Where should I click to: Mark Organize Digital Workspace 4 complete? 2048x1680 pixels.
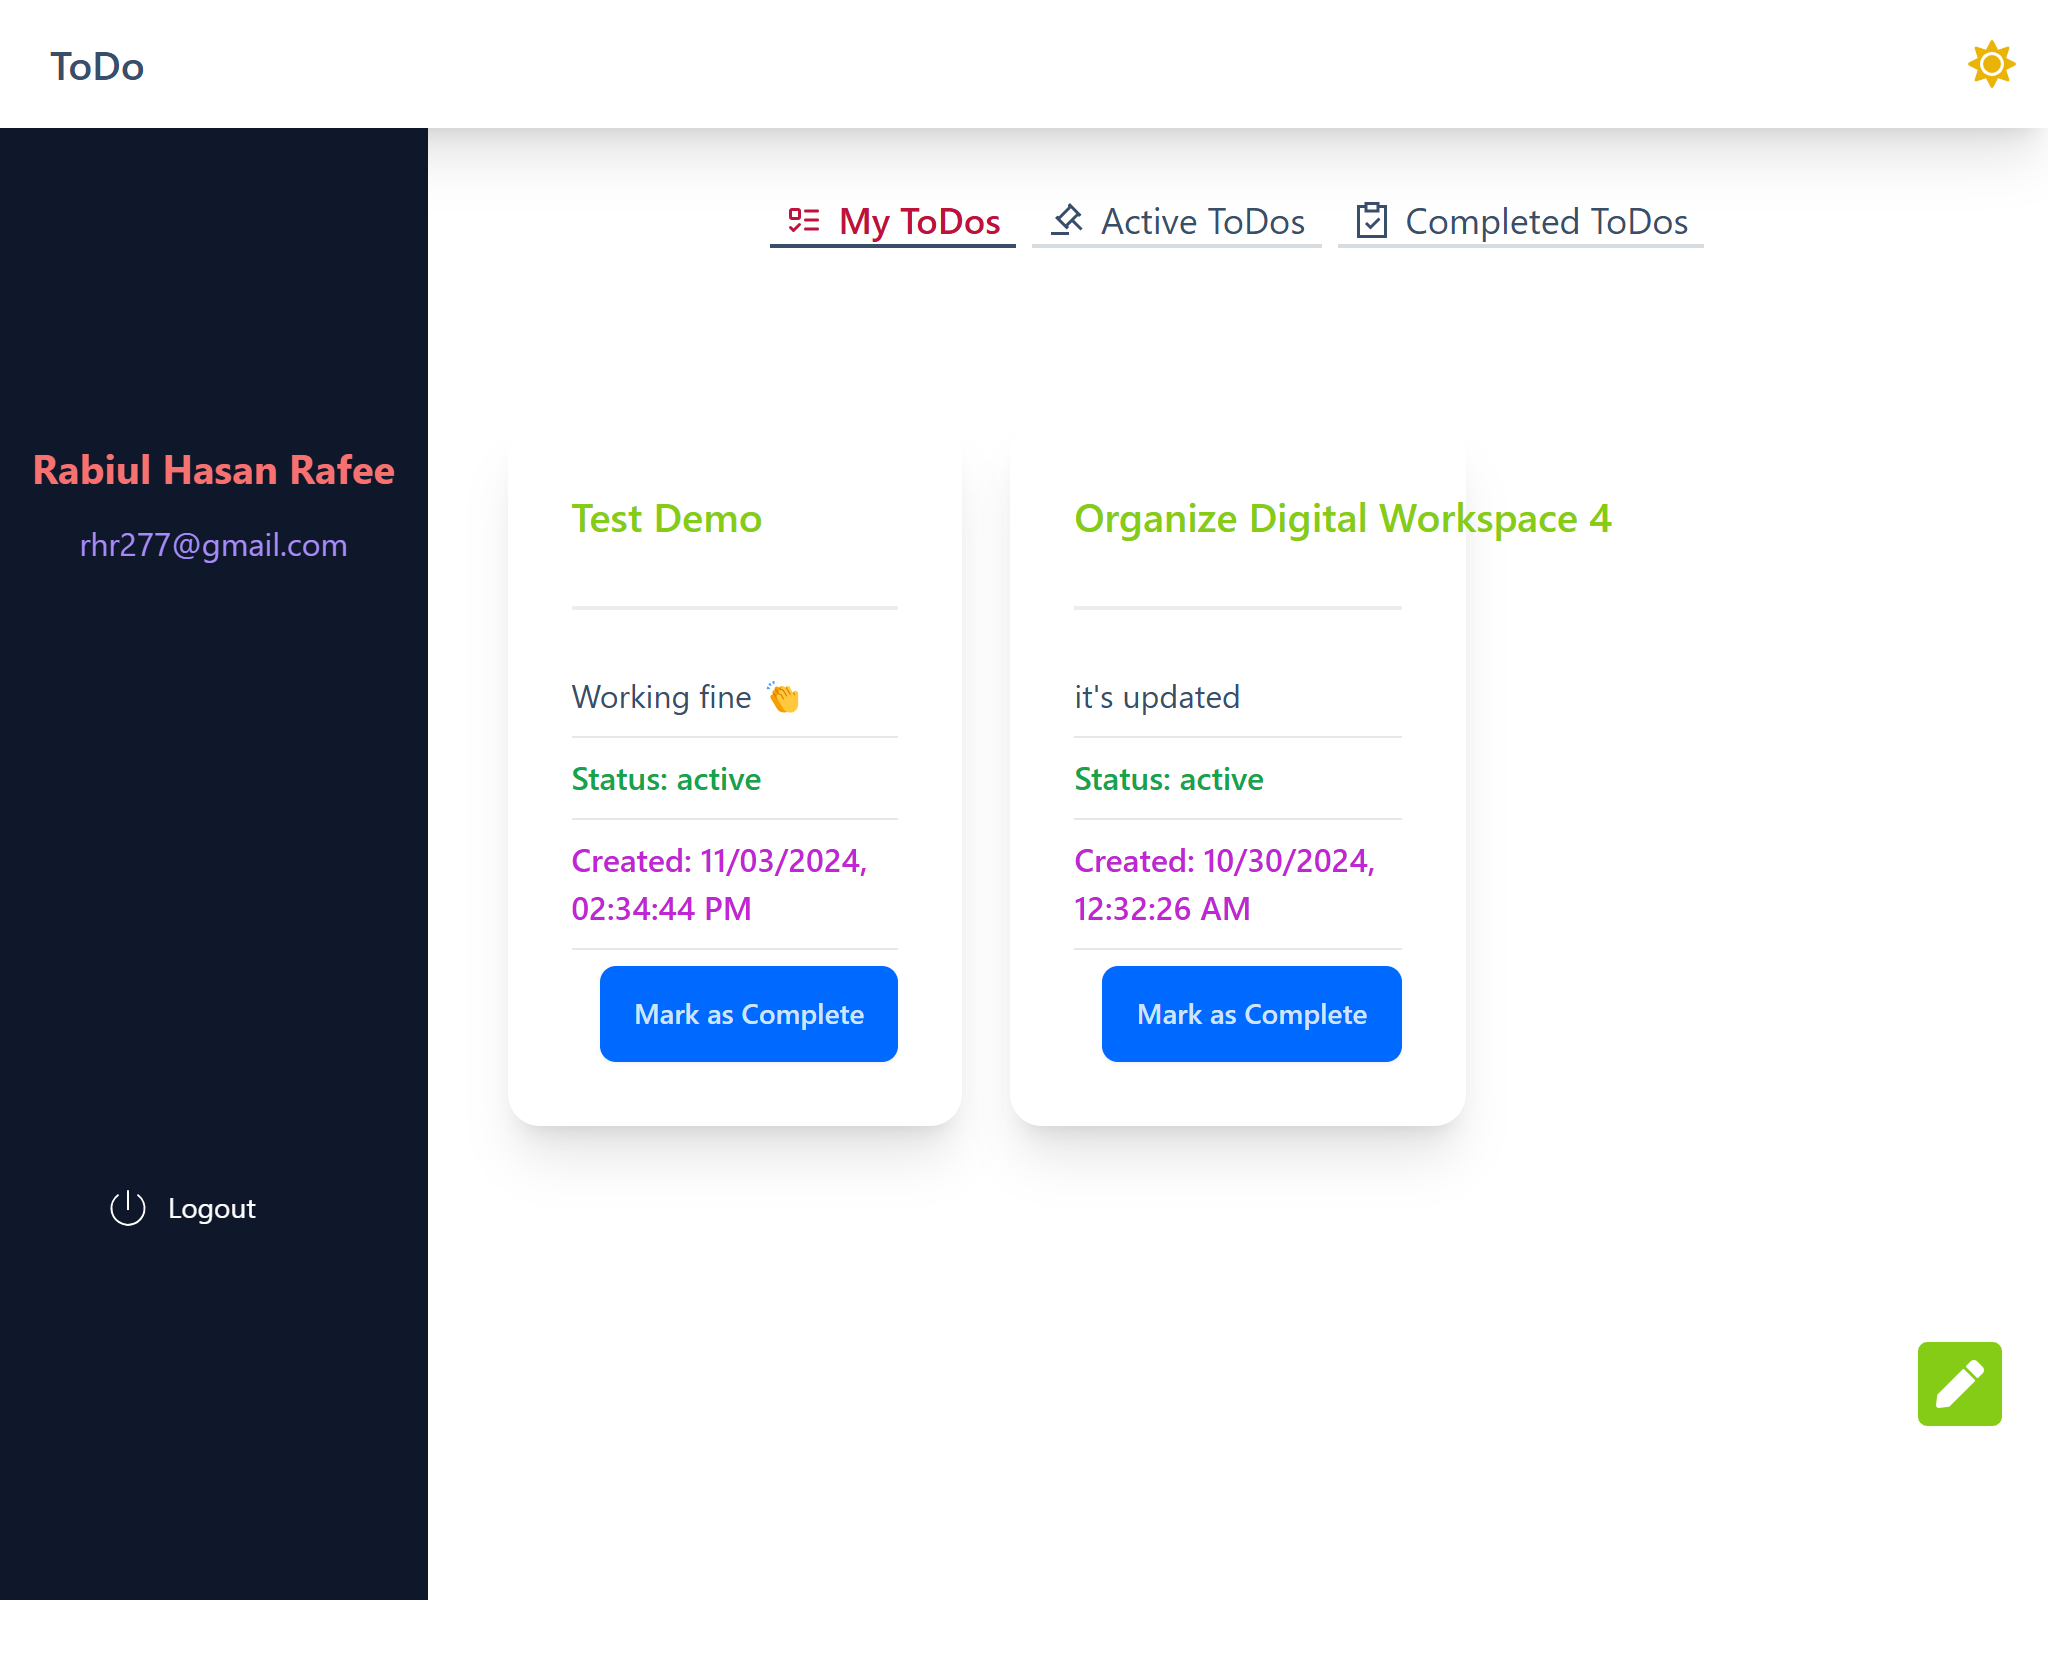point(1251,1014)
